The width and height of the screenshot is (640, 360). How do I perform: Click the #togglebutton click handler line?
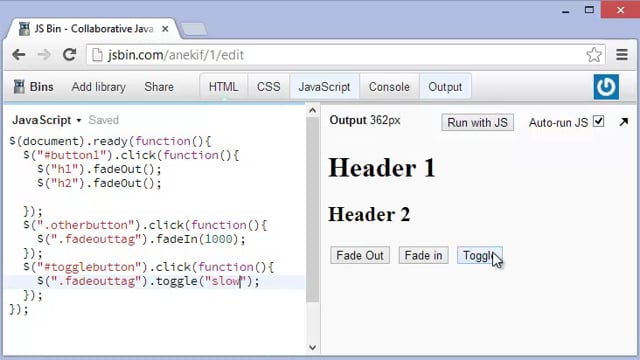tap(149, 267)
